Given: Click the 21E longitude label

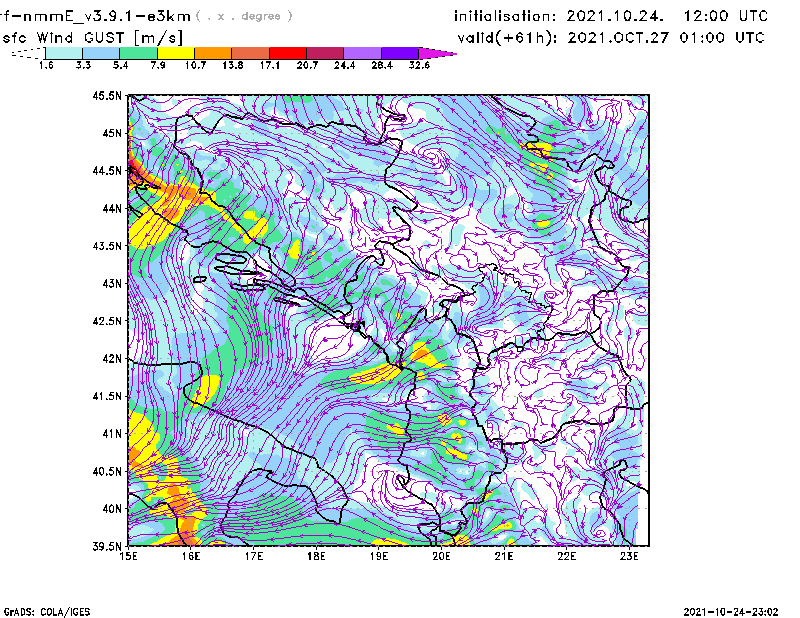Looking at the screenshot, I should 504,556.
